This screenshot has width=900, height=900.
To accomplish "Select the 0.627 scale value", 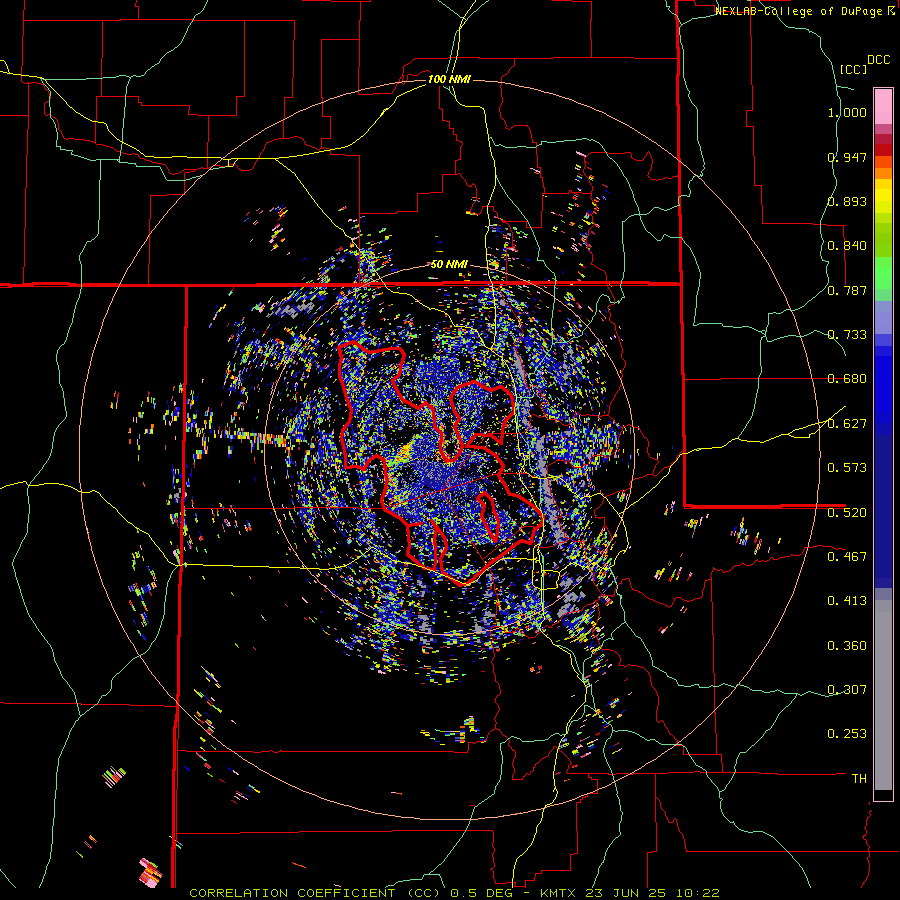I will click(847, 424).
